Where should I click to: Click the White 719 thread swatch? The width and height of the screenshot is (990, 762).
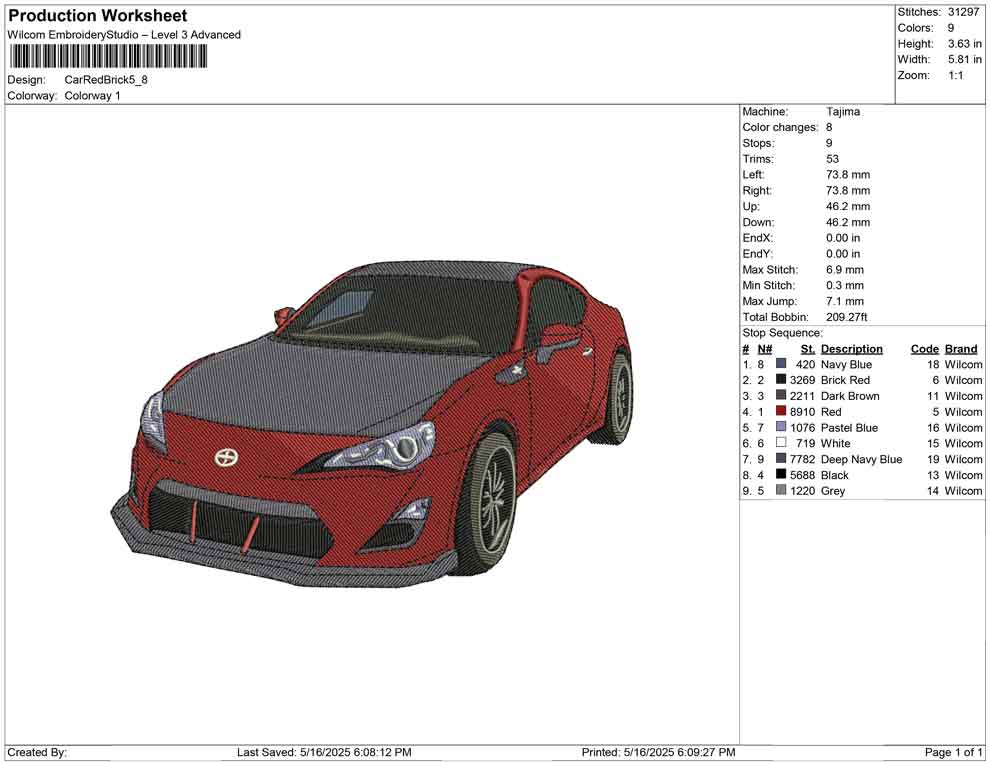[781, 443]
